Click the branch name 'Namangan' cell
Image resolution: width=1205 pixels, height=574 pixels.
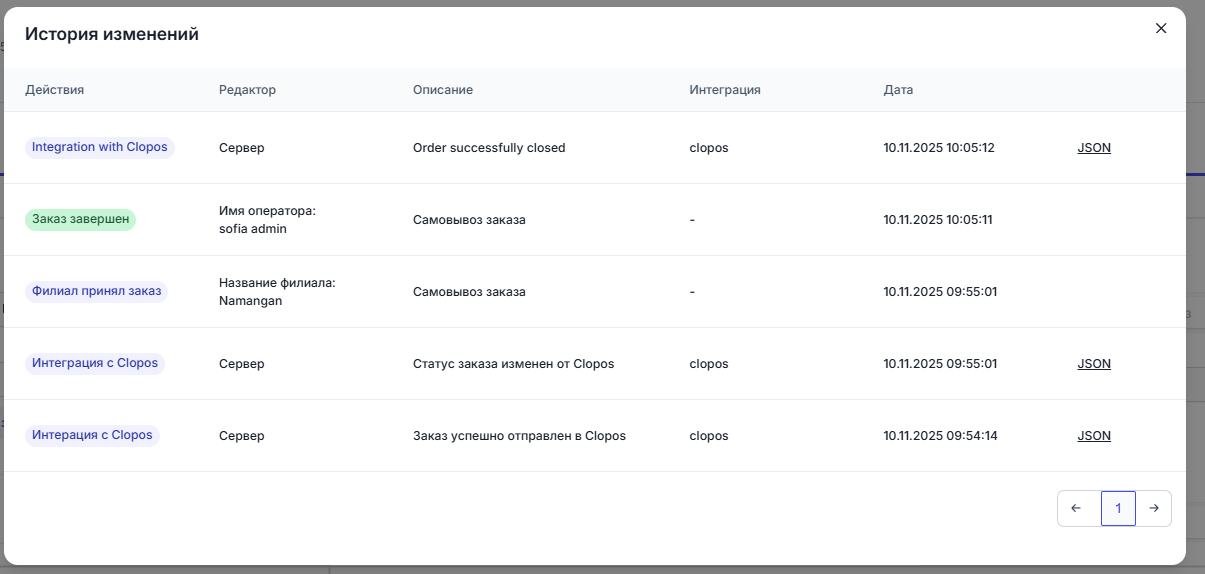(251, 300)
